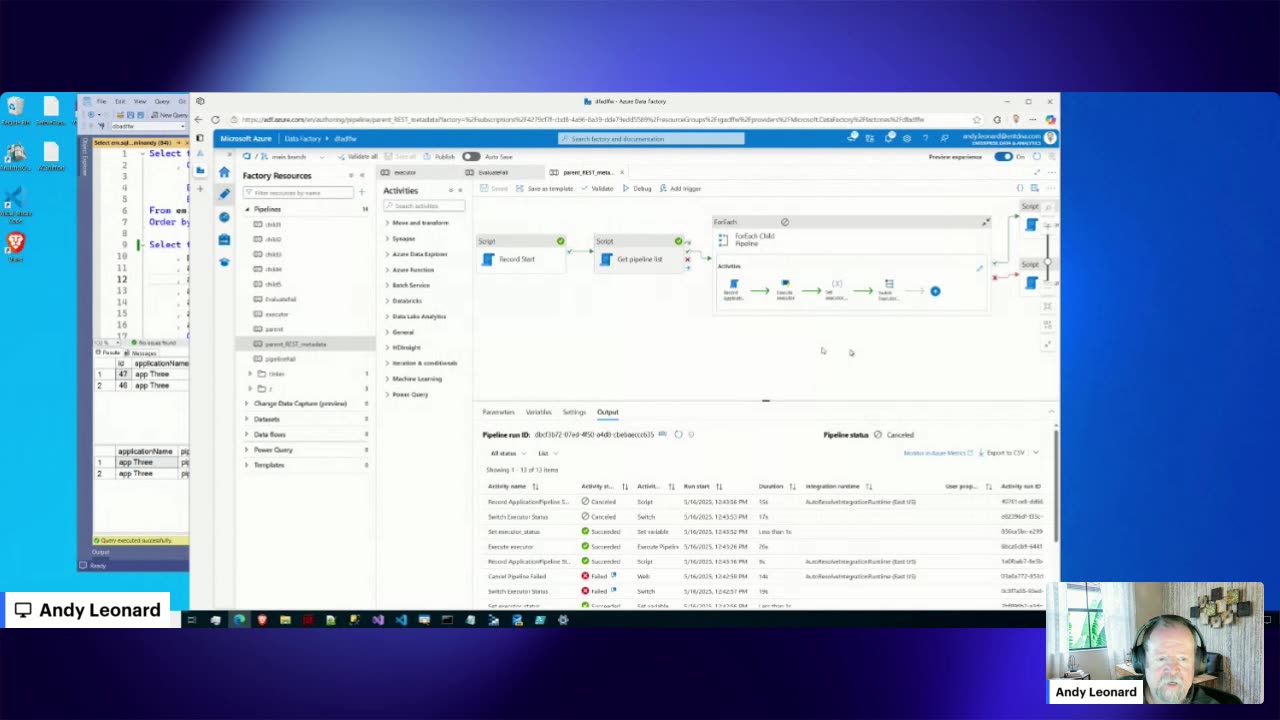
Task: Click the pencil edit icon in ForEach activities
Action: pos(979,268)
